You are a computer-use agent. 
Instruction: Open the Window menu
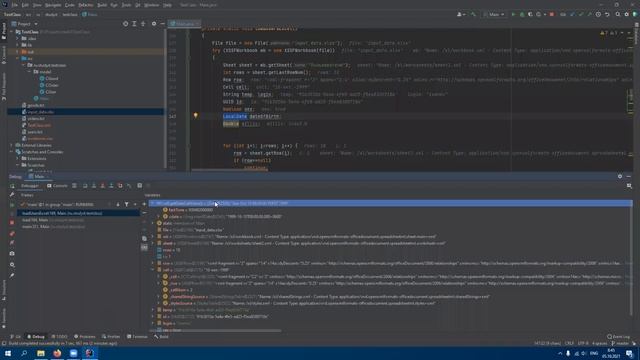click(151, 5)
